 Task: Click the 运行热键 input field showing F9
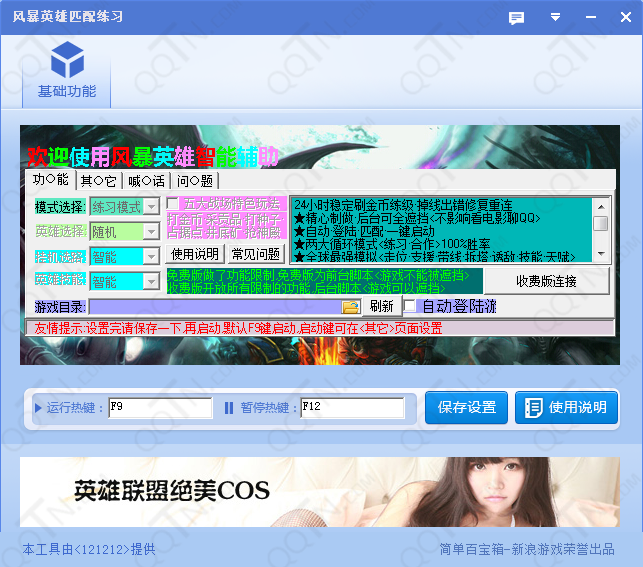point(160,408)
